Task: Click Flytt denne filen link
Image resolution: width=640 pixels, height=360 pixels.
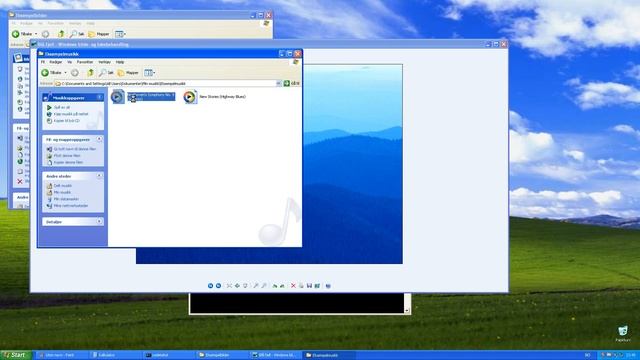Action: pyautogui.click(x=67, y=156)
